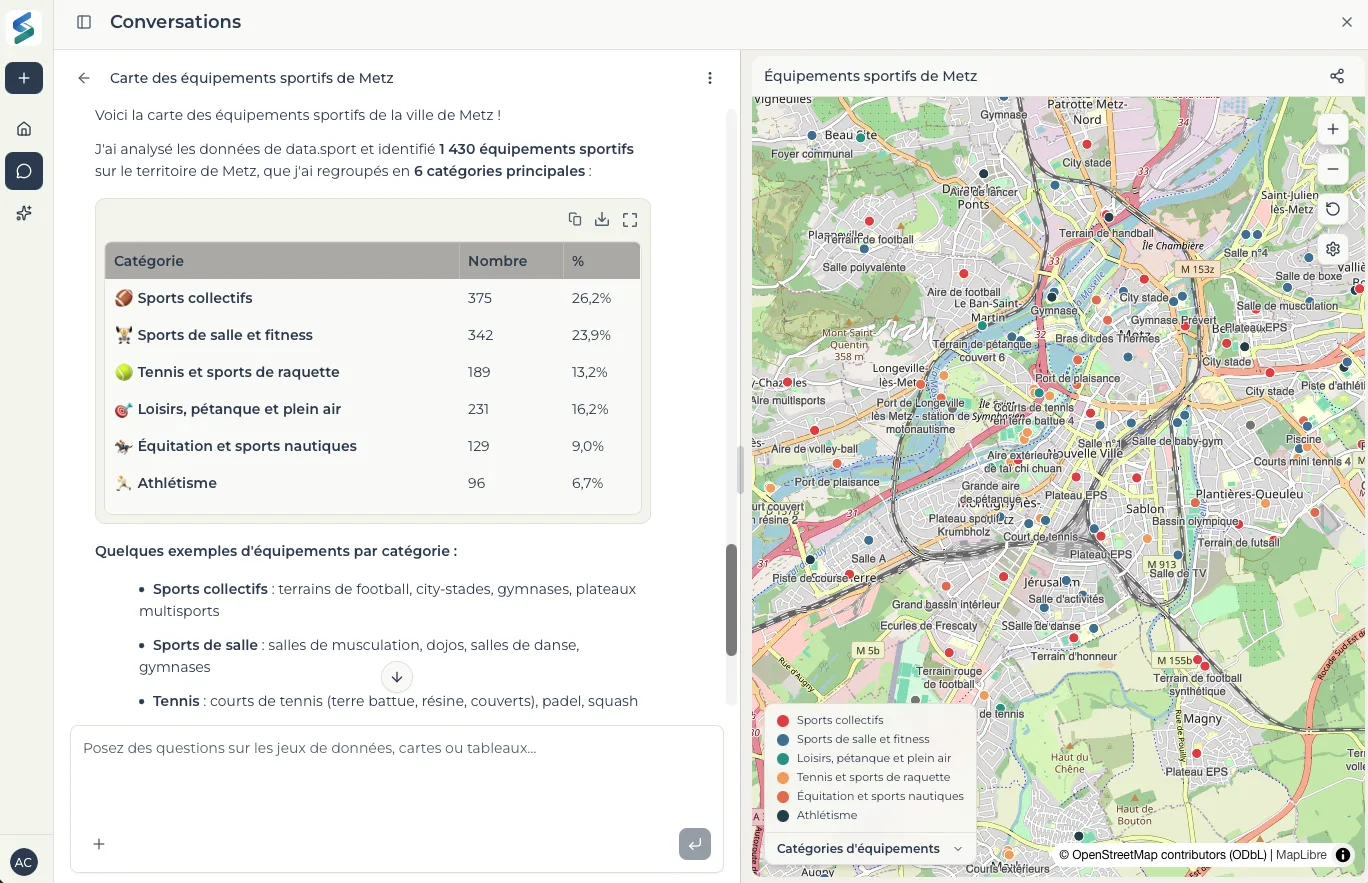The width and height of the screenshot is (1368, 883).
Task: Zoom in on the map
Action: coord(1333,129)
